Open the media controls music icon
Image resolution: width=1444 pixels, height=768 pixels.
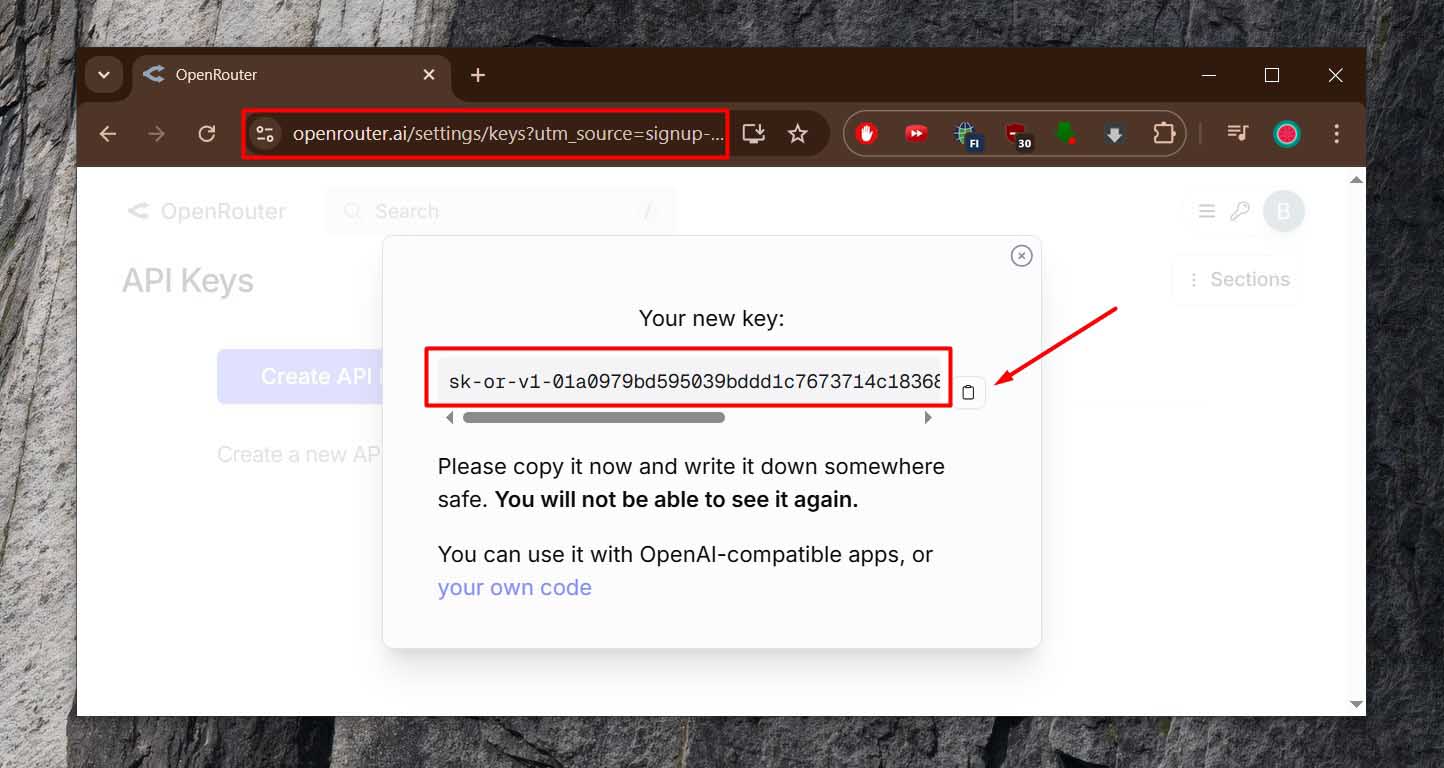1237,134
